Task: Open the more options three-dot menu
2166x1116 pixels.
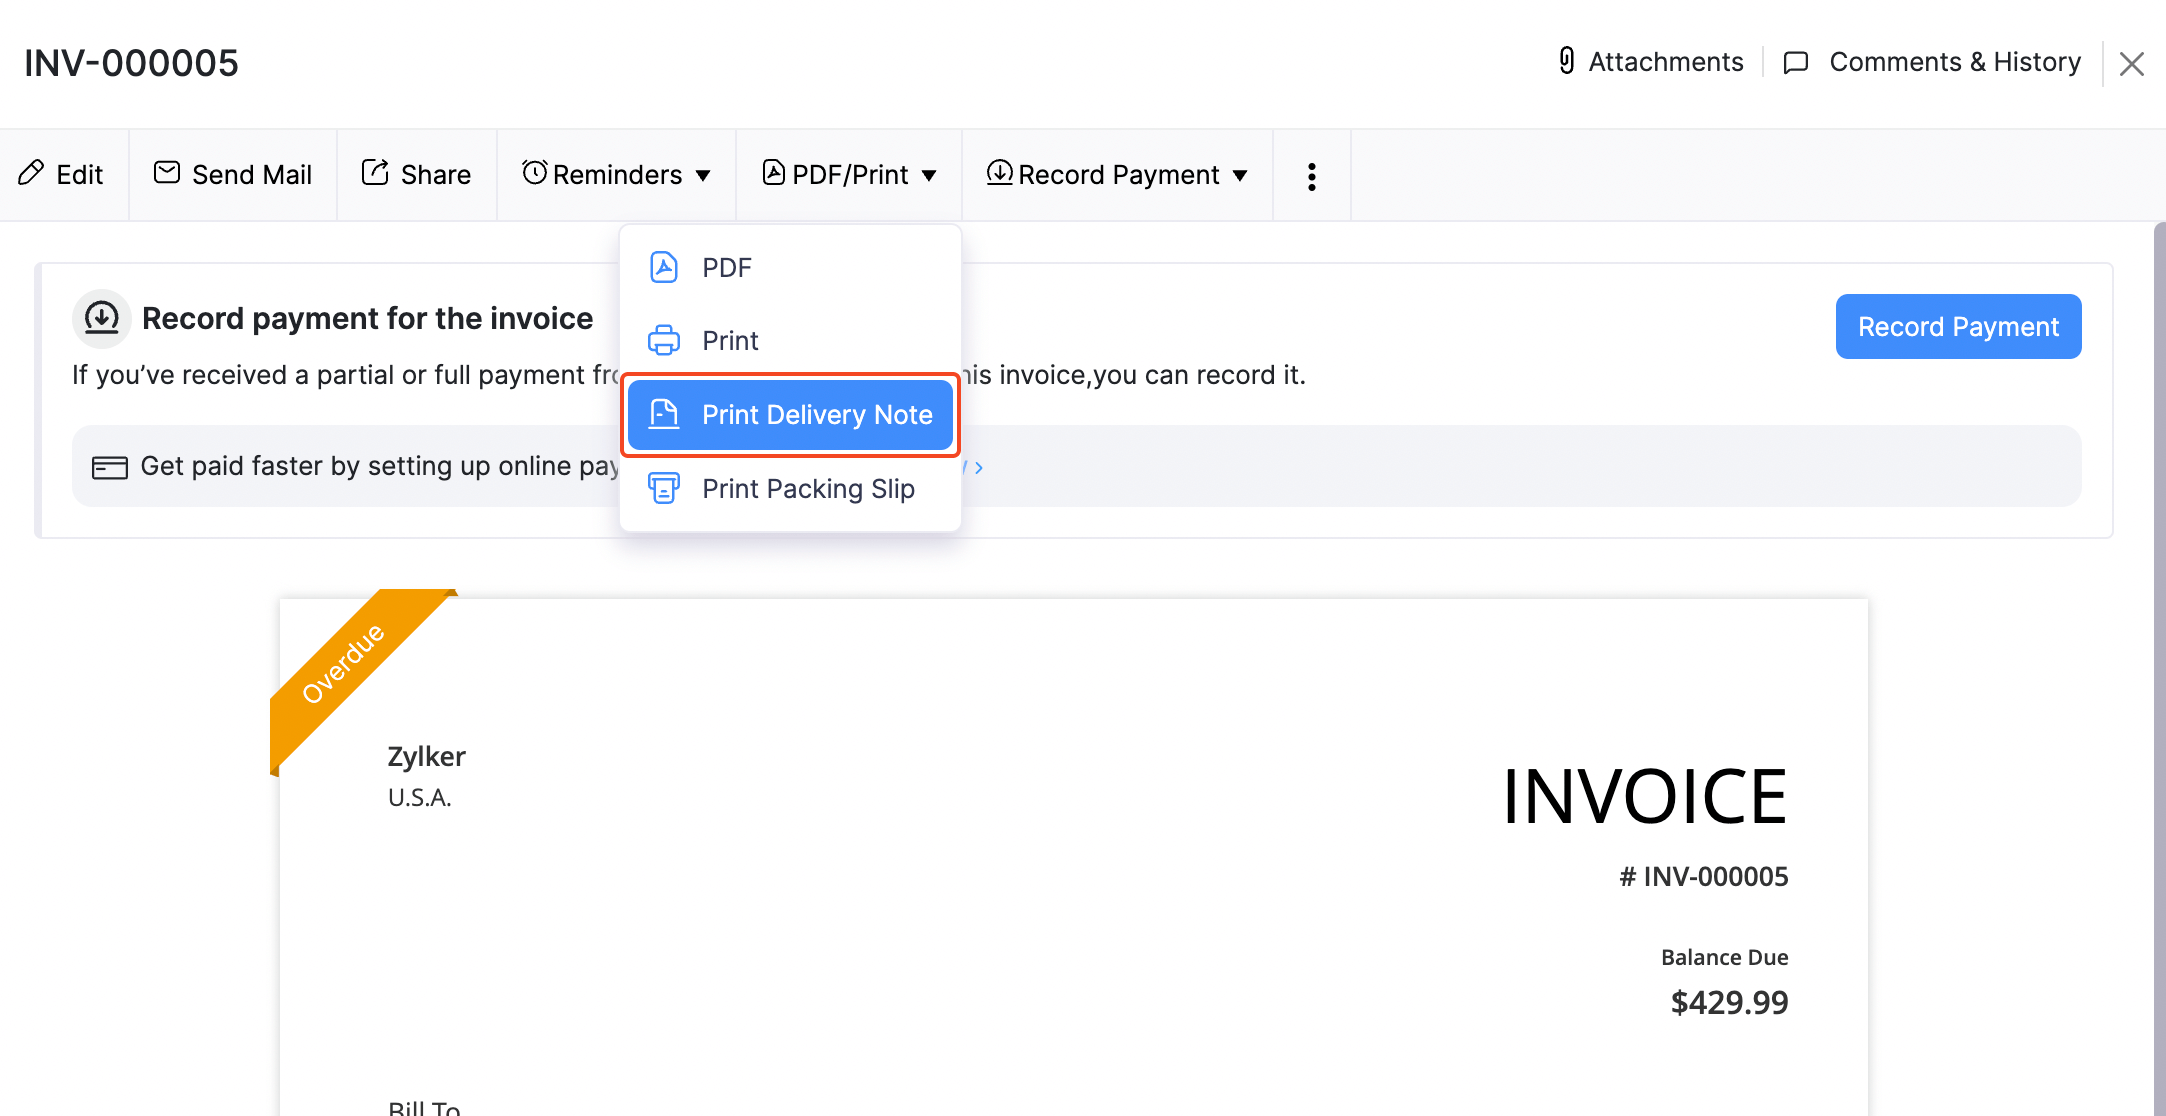Action: (1311, 175)
